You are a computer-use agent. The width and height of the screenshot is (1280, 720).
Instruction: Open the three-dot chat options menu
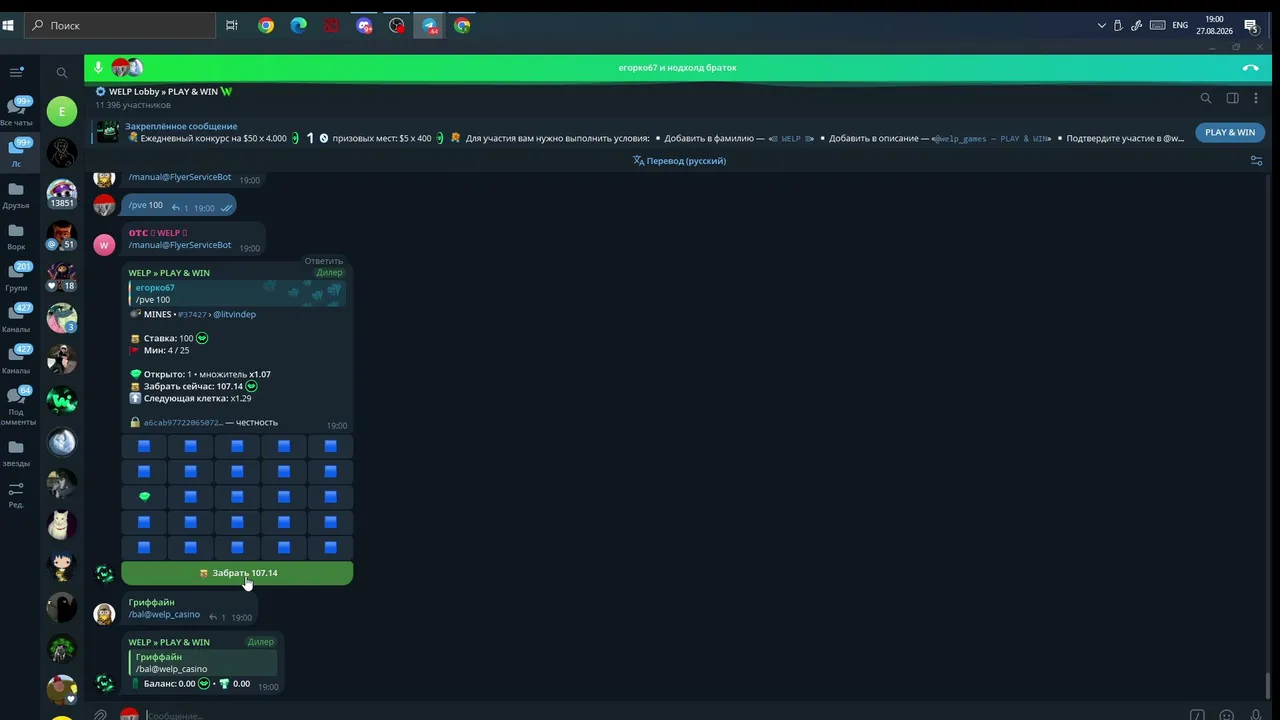pos(1256,98)
